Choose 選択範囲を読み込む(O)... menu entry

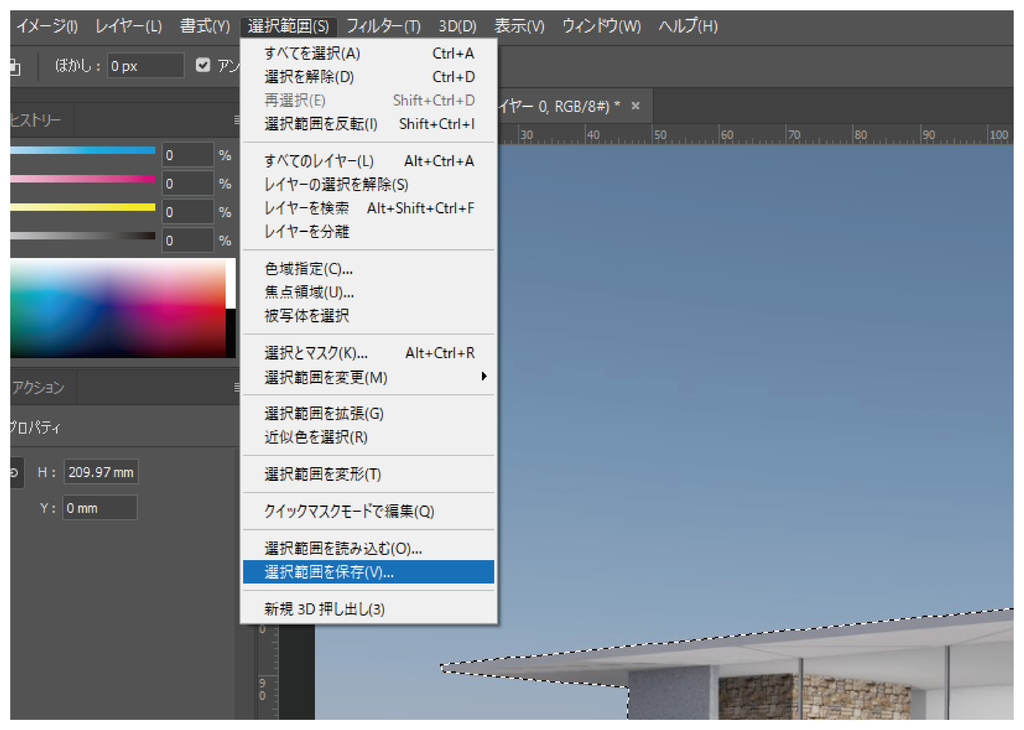(369, 548)
